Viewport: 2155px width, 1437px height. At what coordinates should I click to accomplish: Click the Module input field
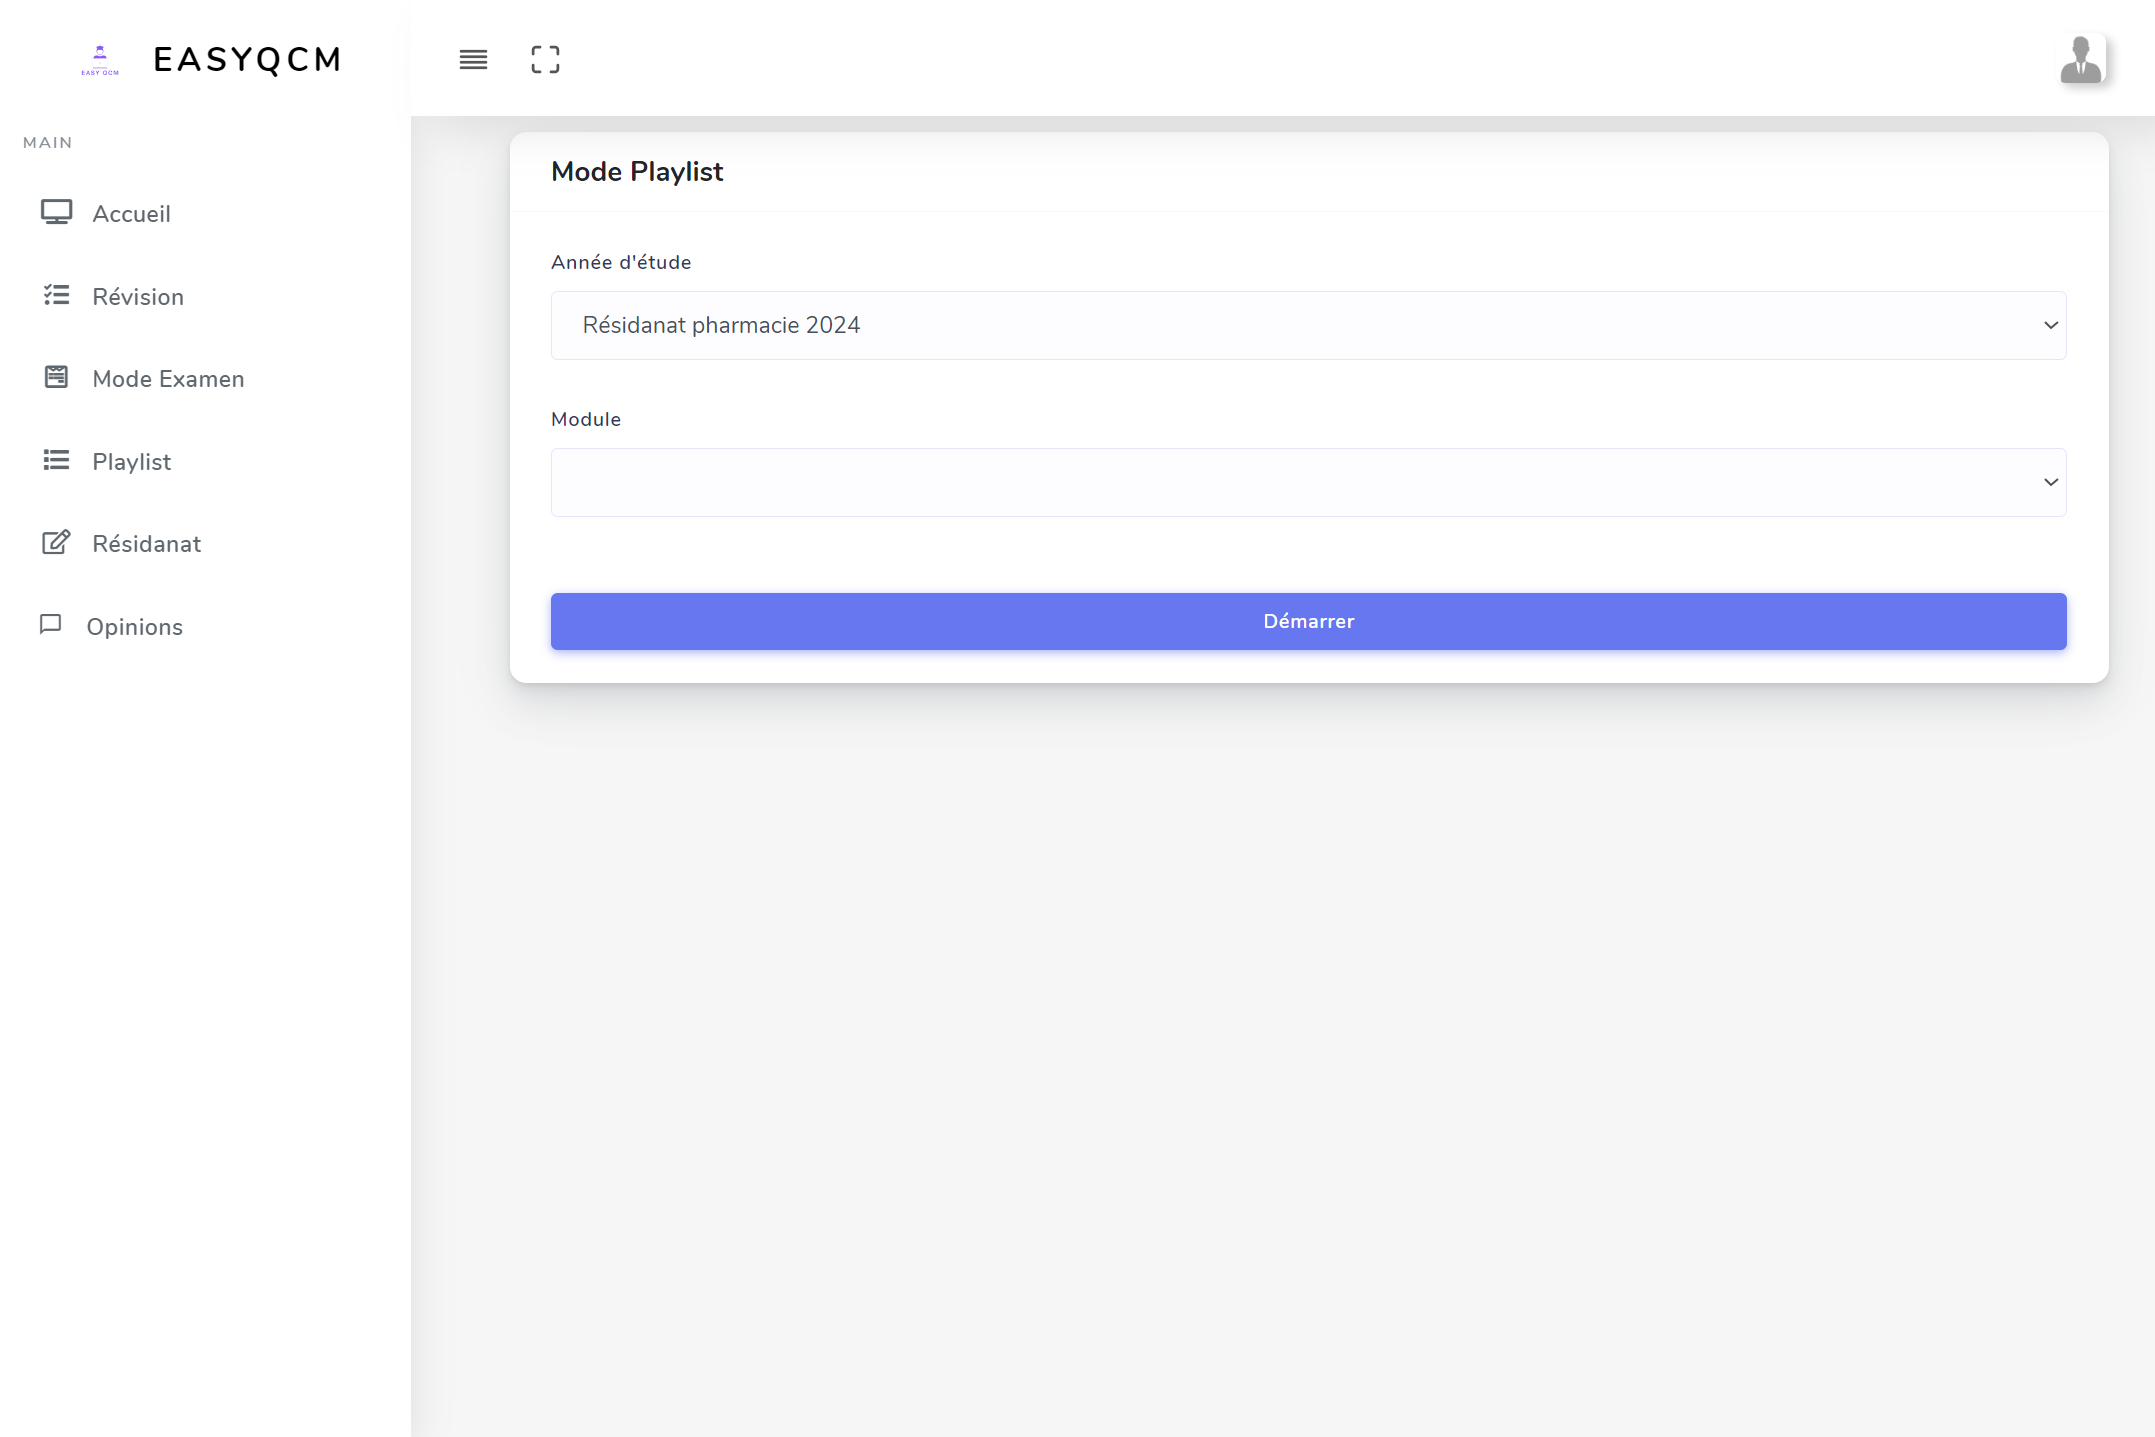click(x=1307, y=483)
